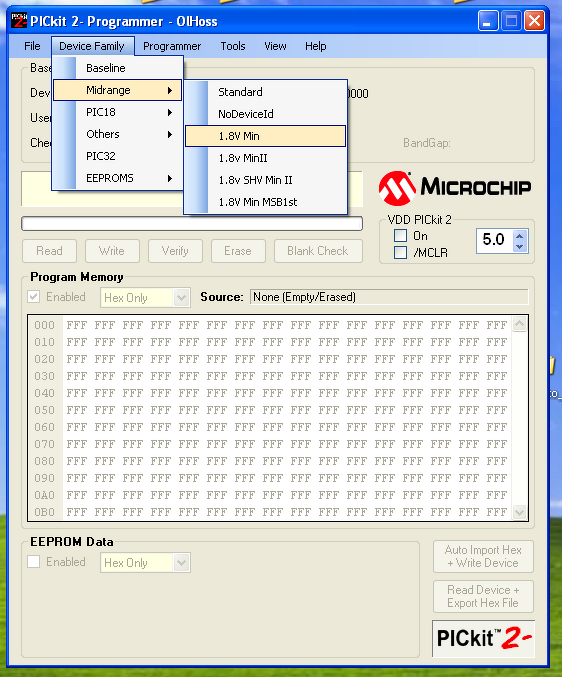Toggle EEPROM Data Enabled checkbox
Screen dimensions: 562x677
click(34, 562)
